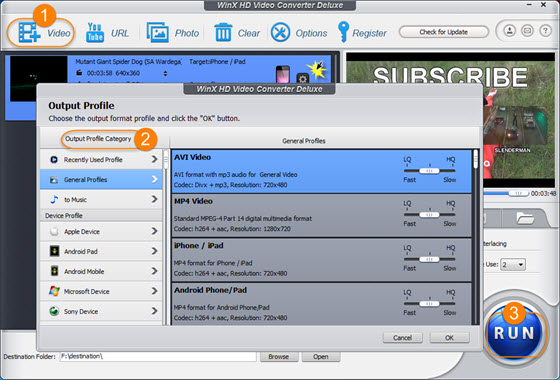Image resolution: width=560 pixels, height=380 pixels.
Task: Select the AVI Video profile
Action: pyautogui.click(x=321, y=171)
